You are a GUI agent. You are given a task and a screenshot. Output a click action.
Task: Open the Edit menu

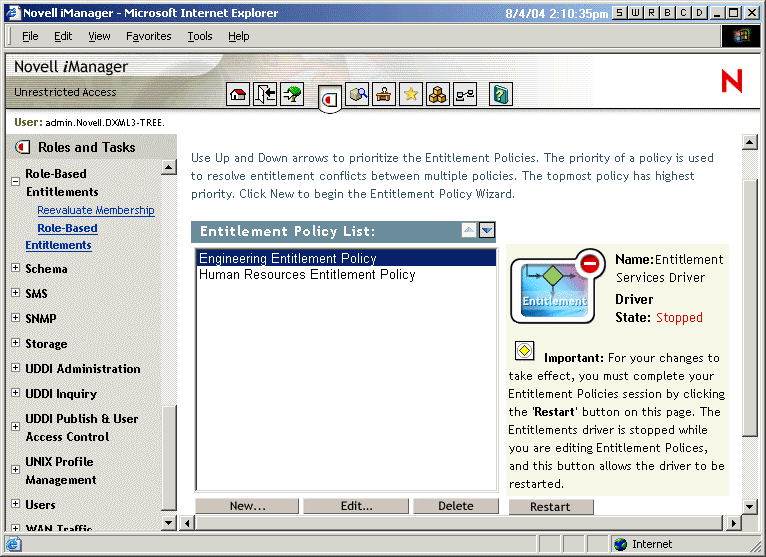tap(63, 36)
